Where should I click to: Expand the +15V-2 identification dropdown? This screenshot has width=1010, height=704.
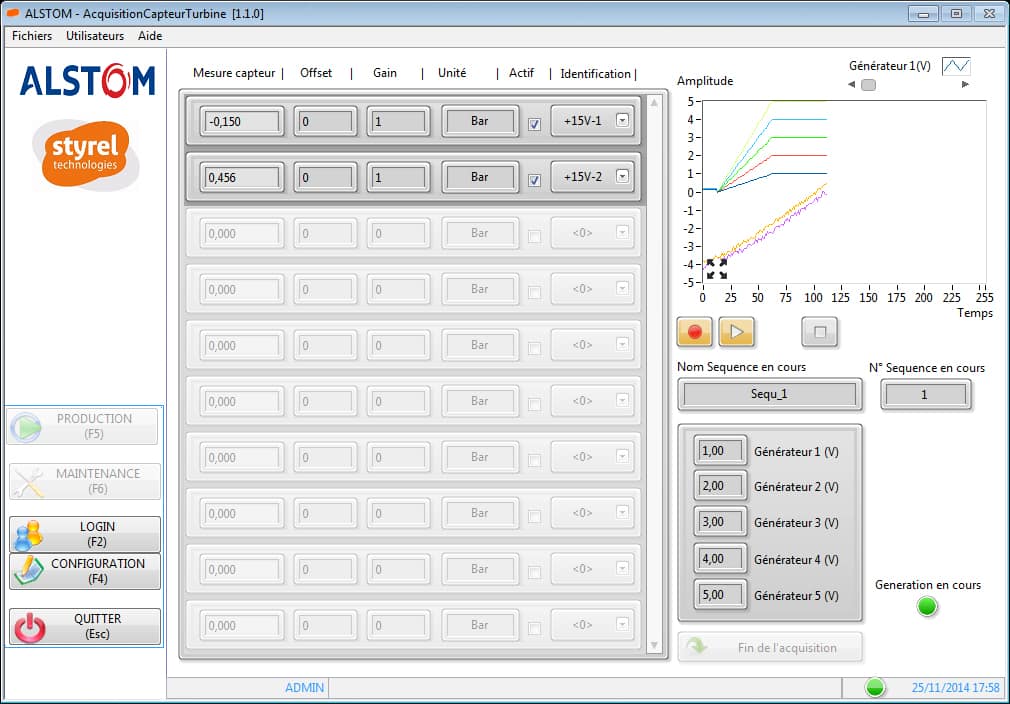622,176
